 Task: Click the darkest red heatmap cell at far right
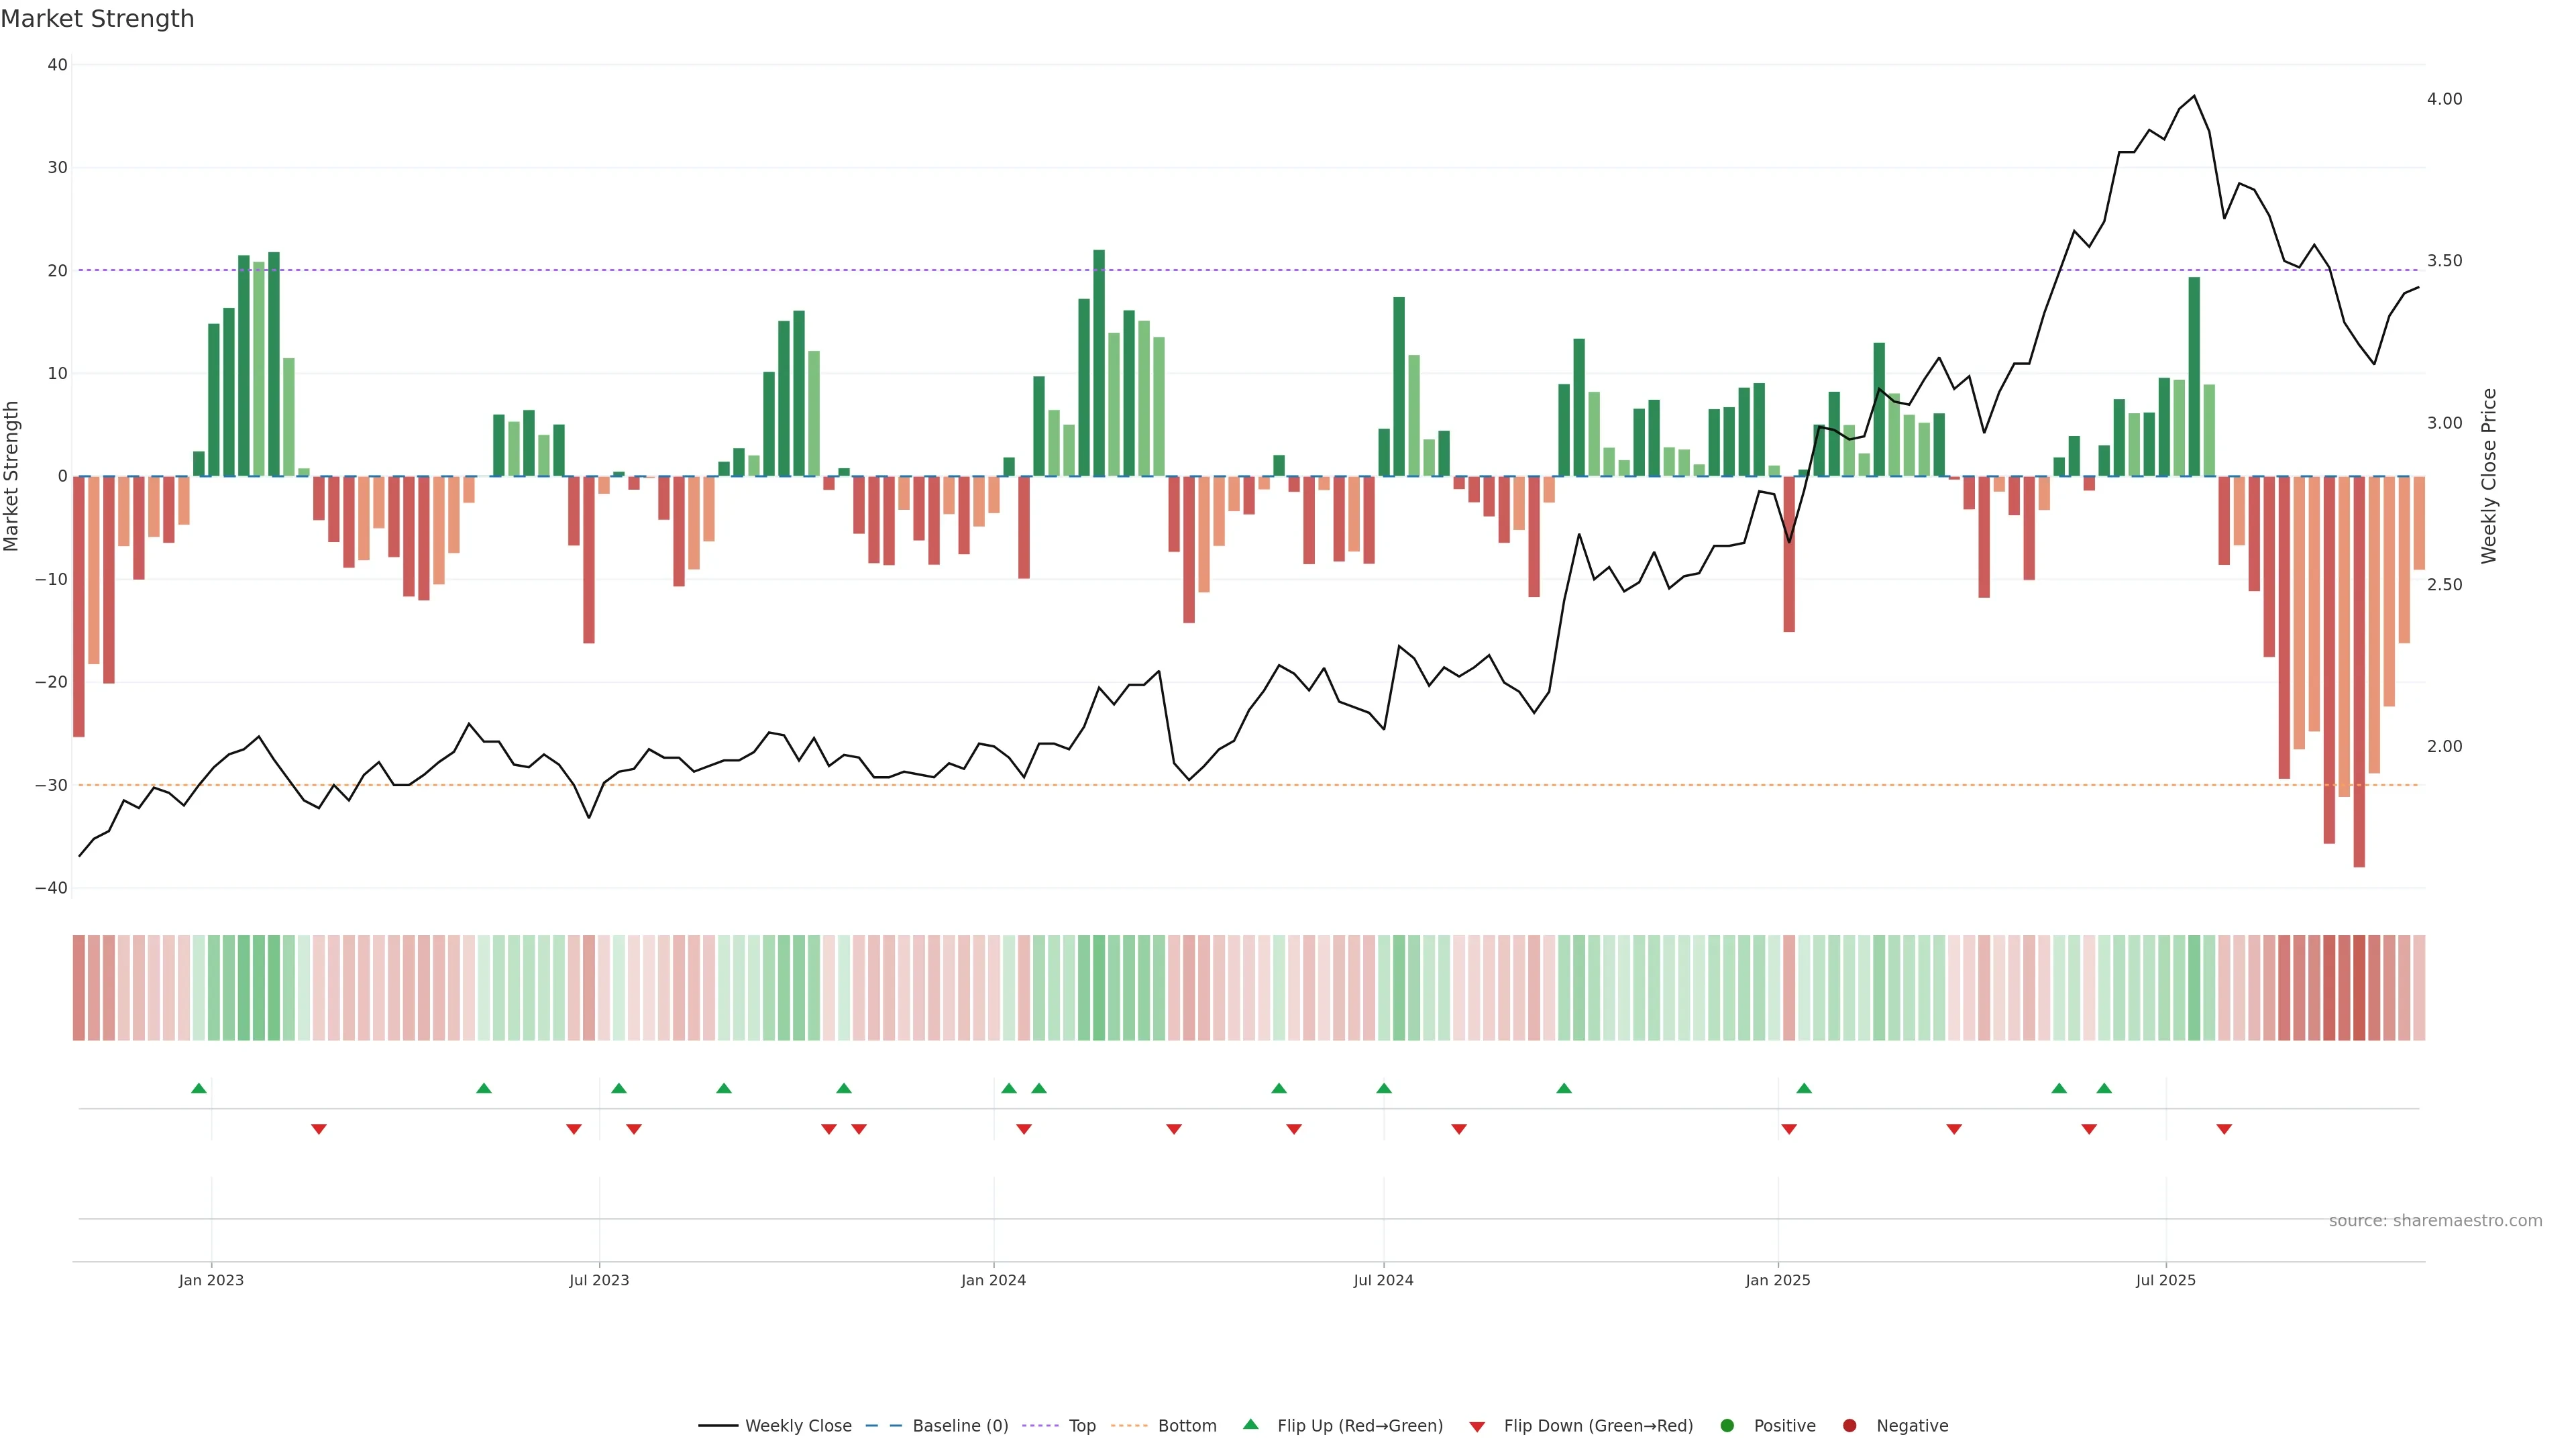click(2359, 988)
